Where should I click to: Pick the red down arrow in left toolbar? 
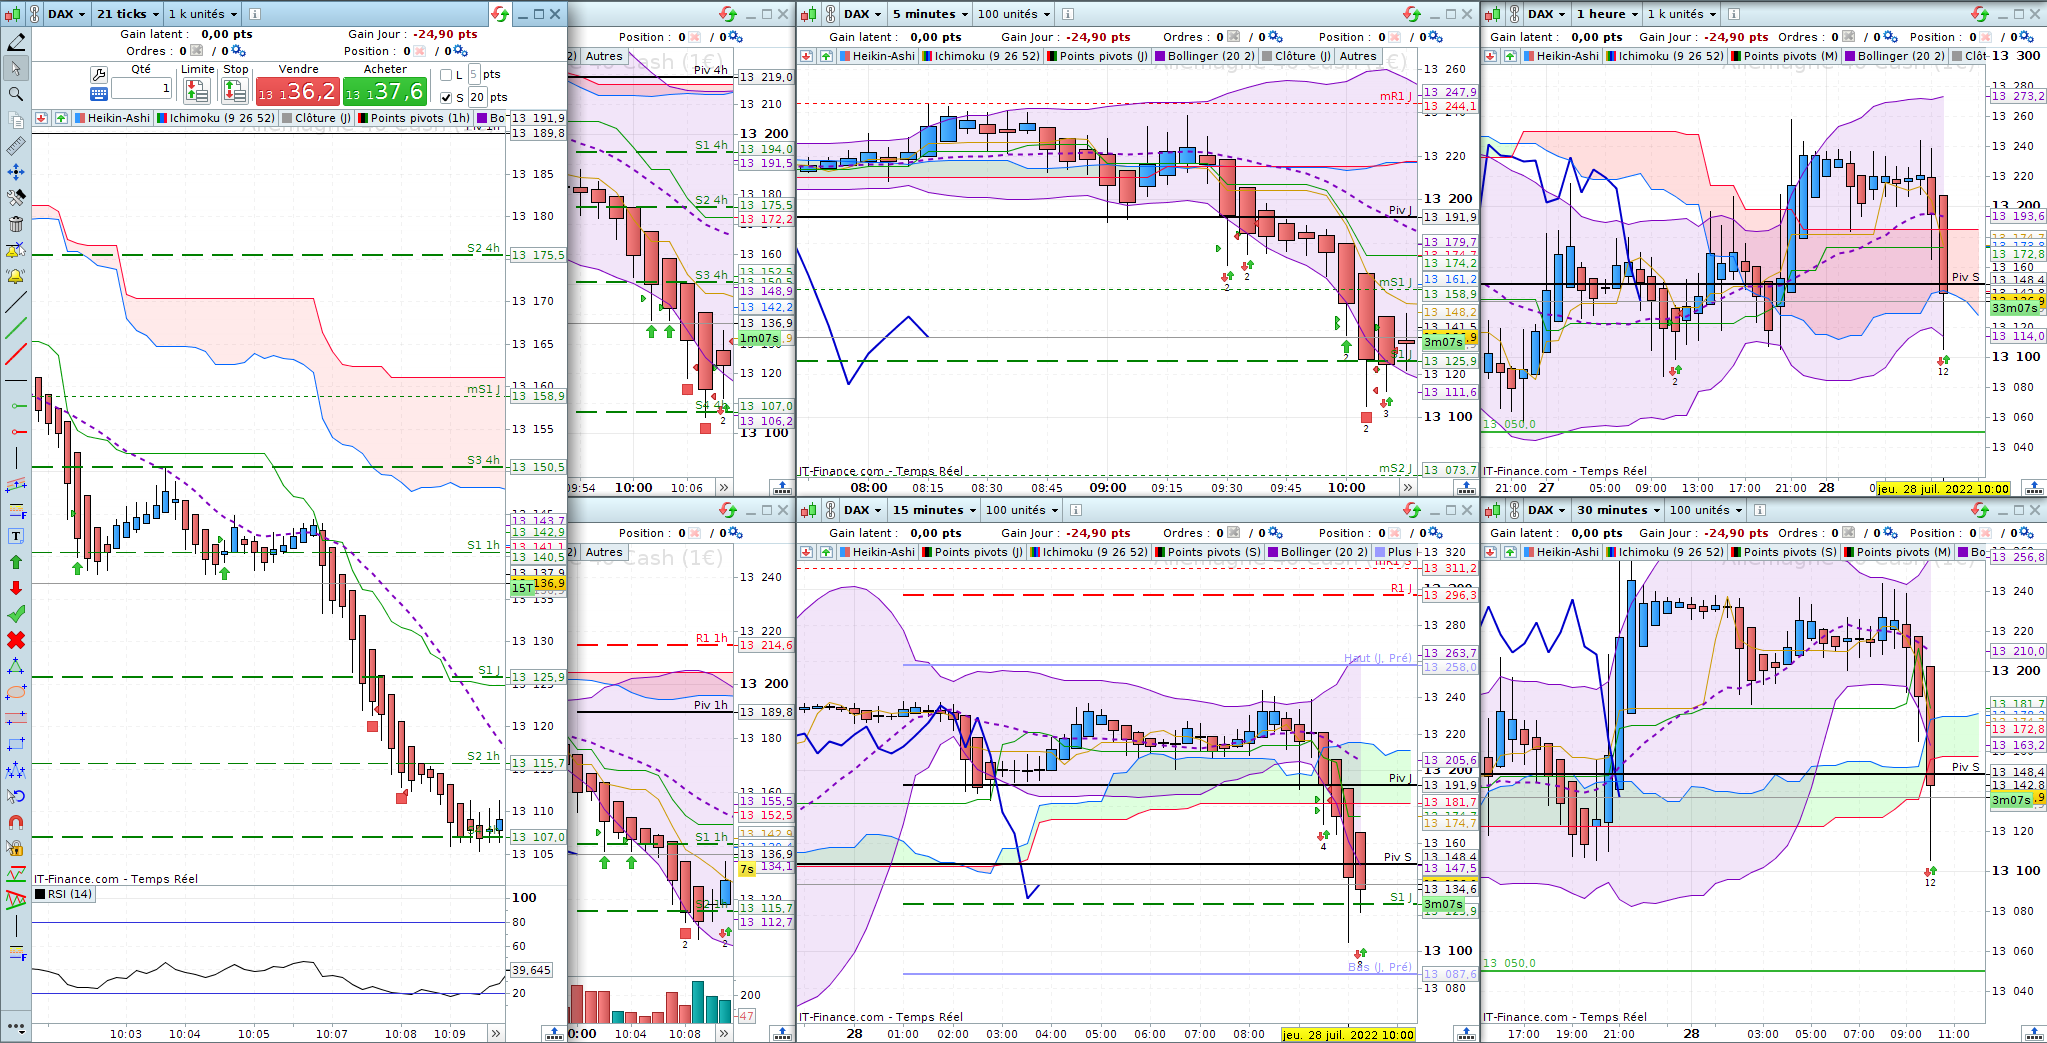[x=16, y=588]
